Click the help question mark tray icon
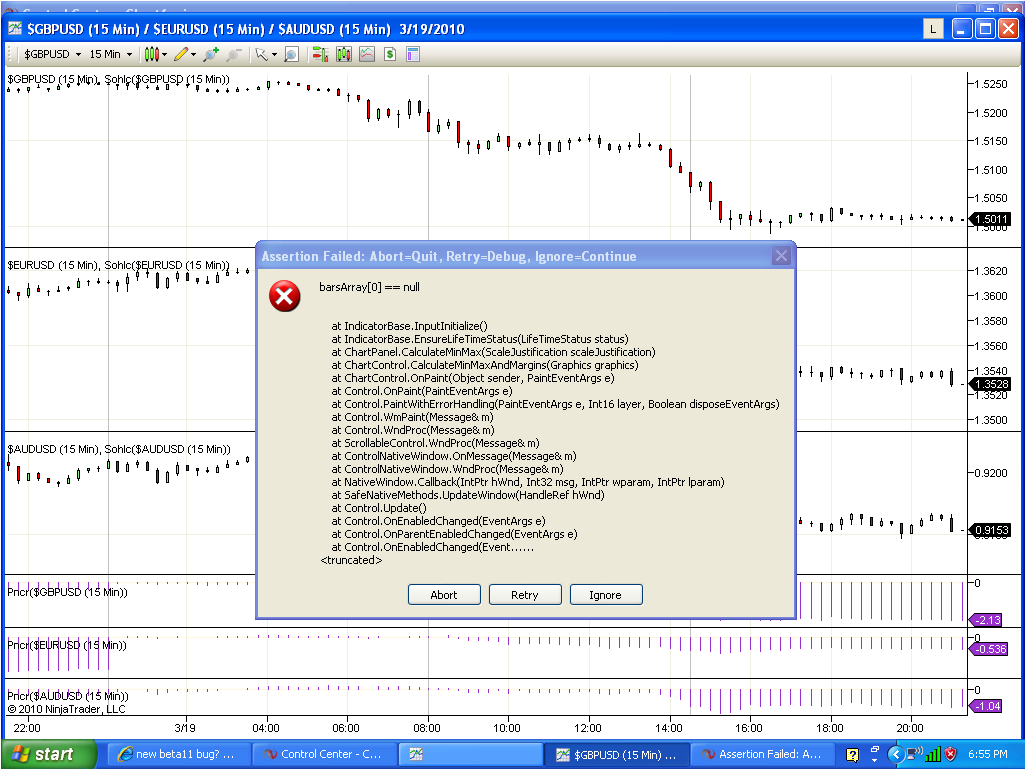Image resolution: width=1026 pixels, height=770 pixels. point(852,755)
